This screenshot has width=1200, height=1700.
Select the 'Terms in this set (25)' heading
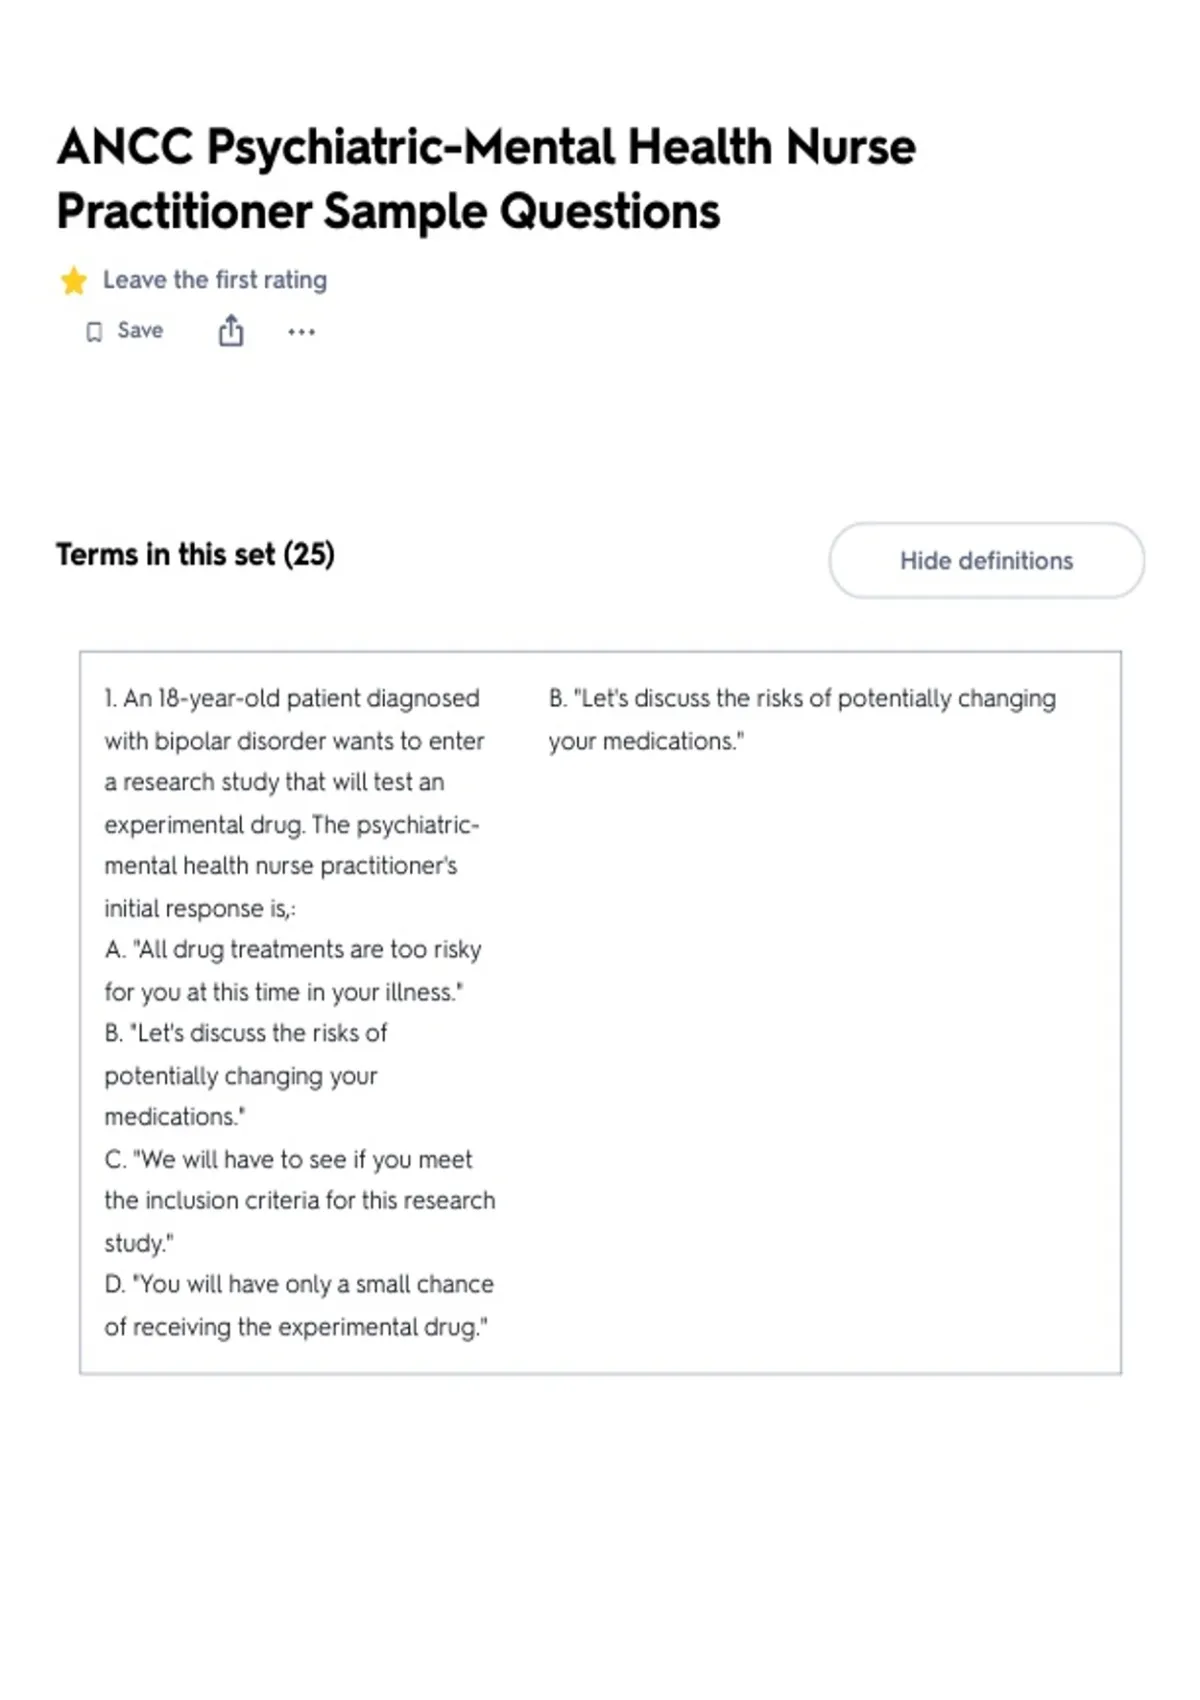point(195,554)
